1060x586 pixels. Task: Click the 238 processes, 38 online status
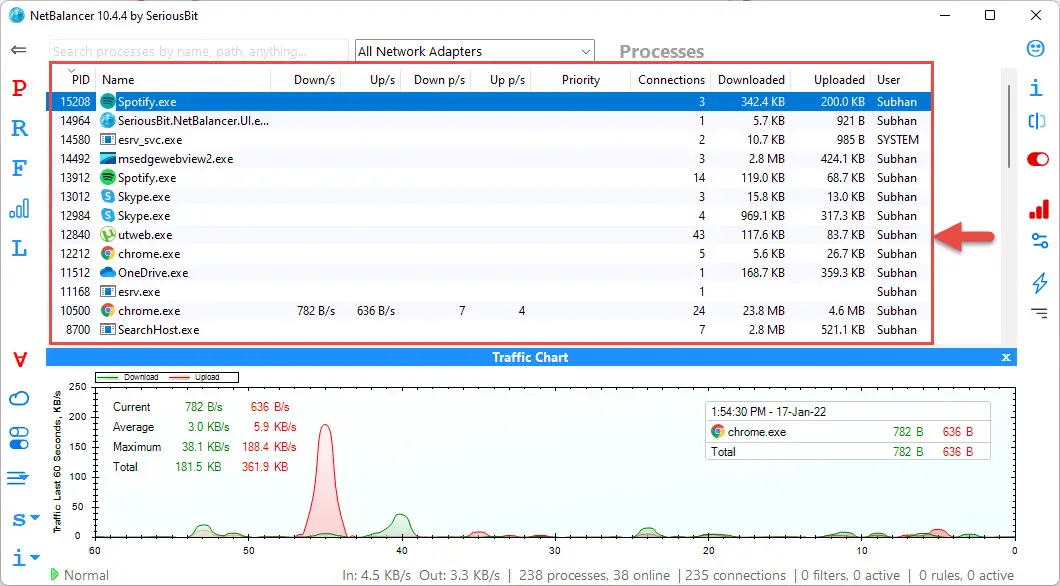594,575
